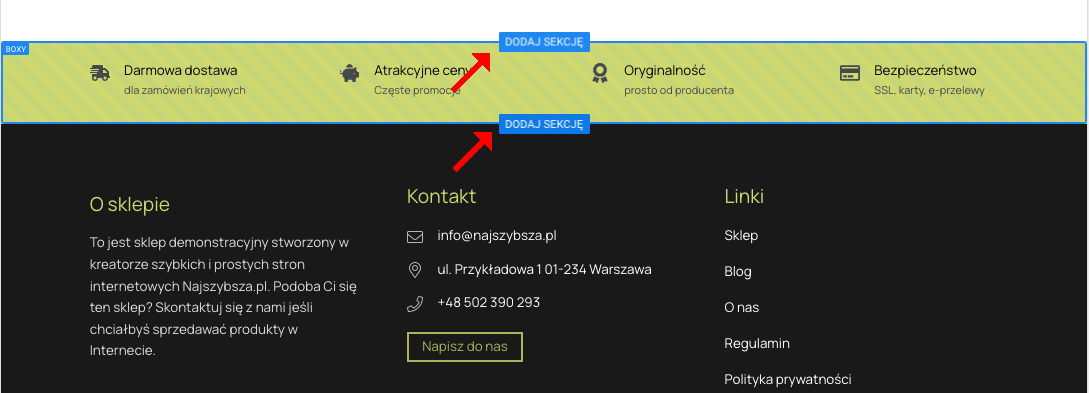Screen dimensions: 1089x393
Task: Click the store description paragraph under O sklepie
Action: pos(224,297)
